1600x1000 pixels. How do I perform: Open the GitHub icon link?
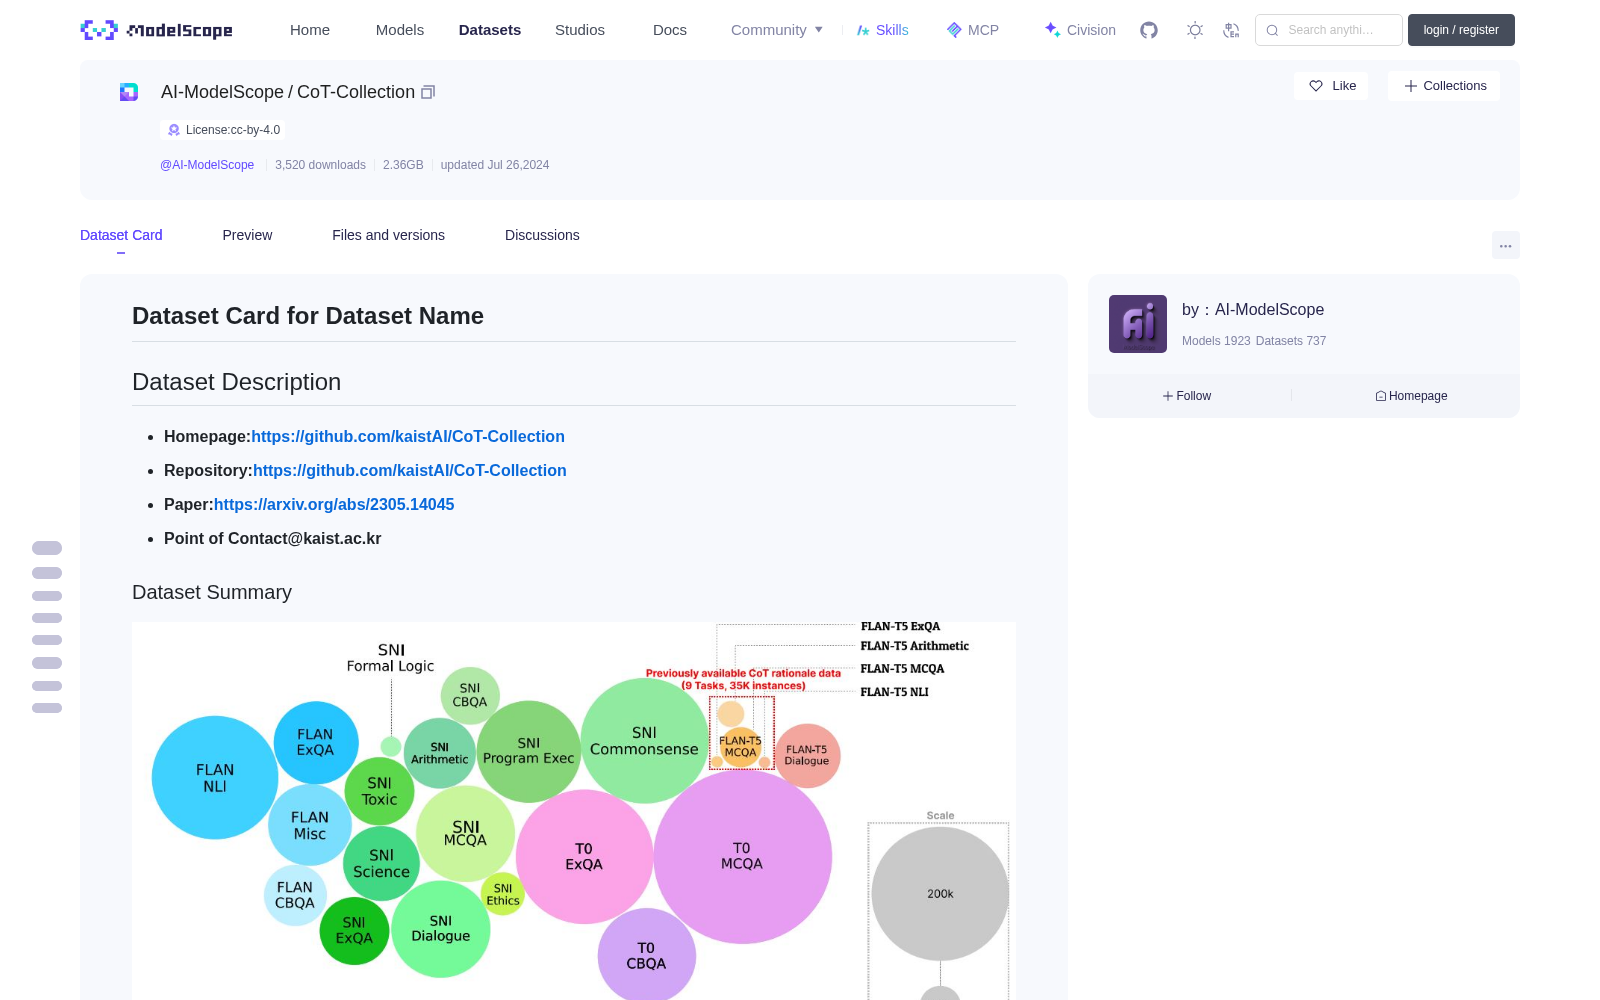click(x=1149, y=30)
